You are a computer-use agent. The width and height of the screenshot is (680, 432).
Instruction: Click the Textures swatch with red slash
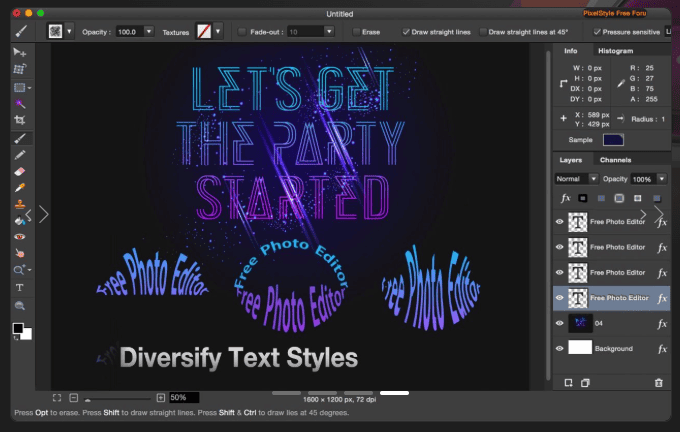(x=204, y=31)
